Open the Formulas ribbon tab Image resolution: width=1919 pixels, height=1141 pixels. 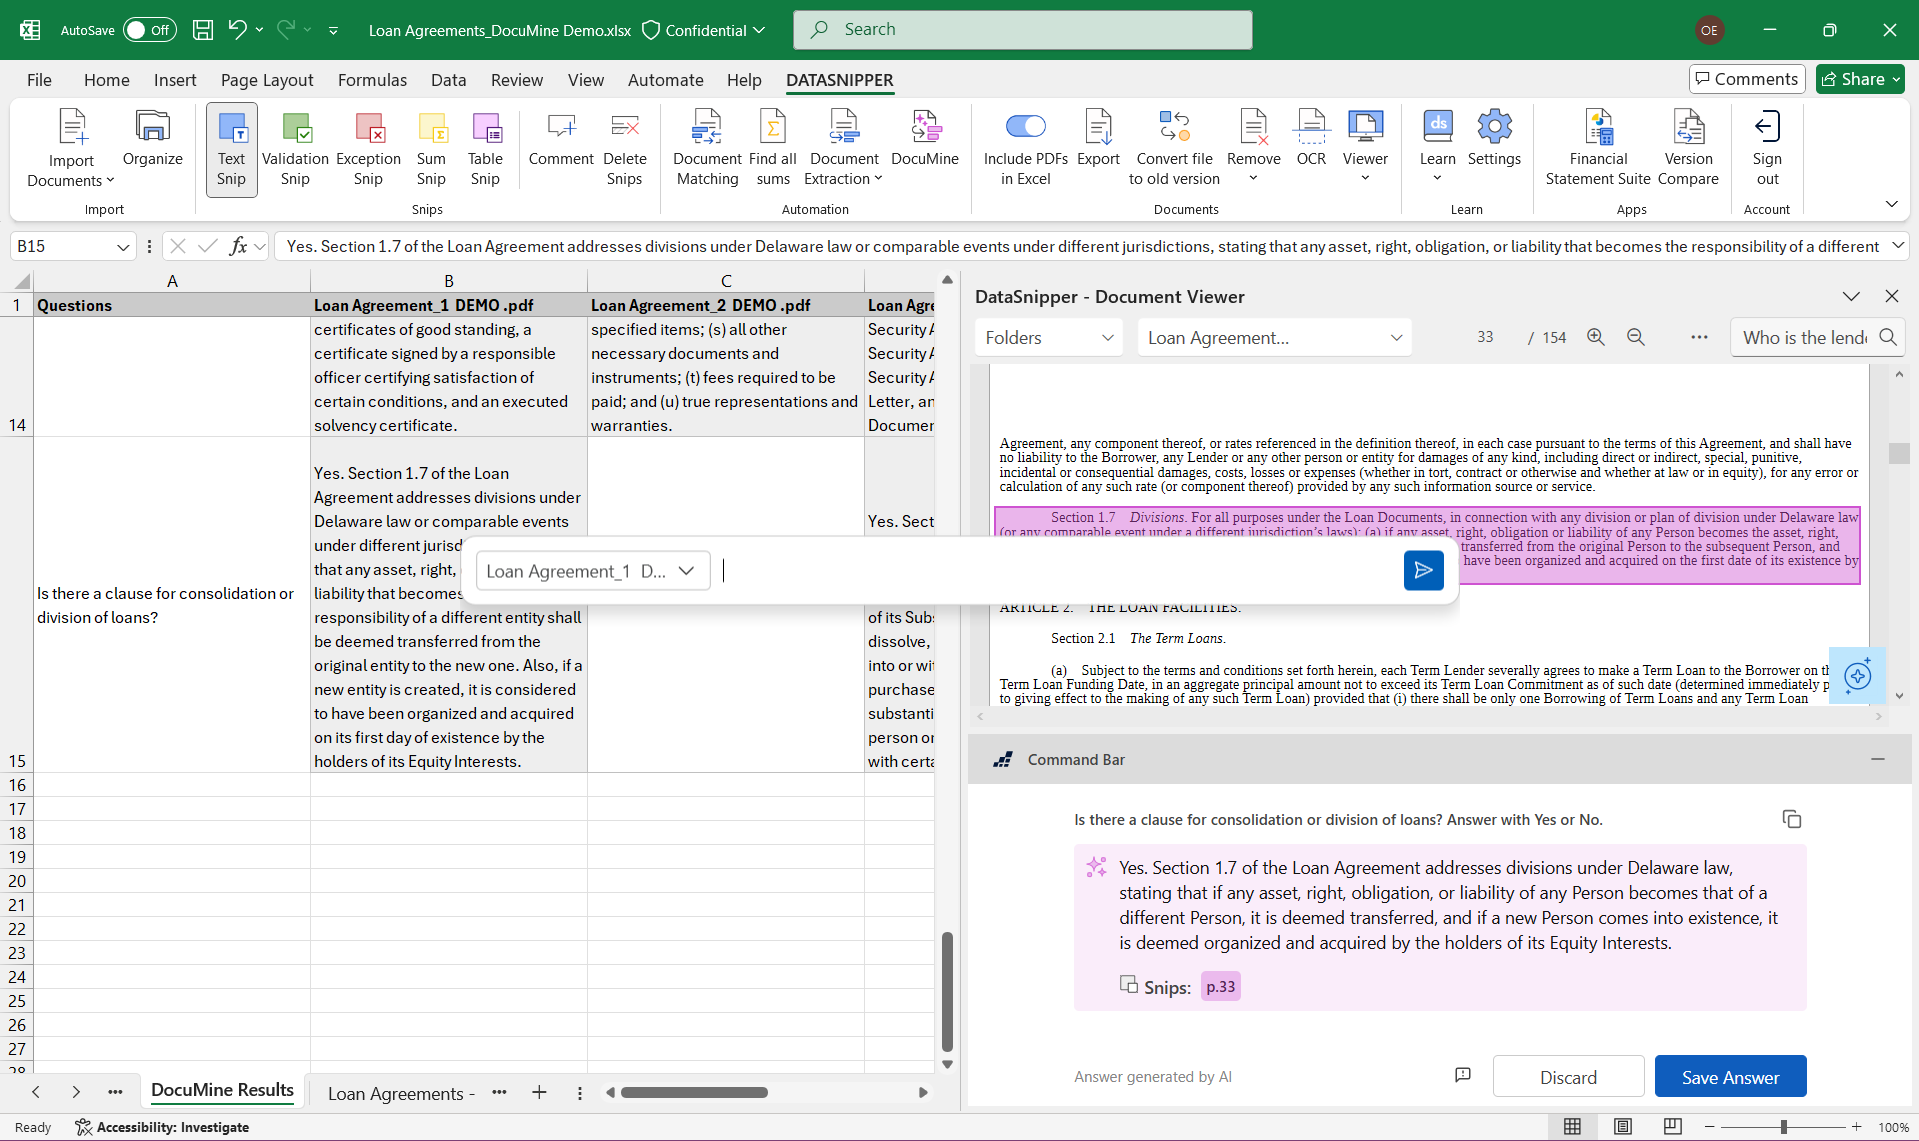coord(372,80)
